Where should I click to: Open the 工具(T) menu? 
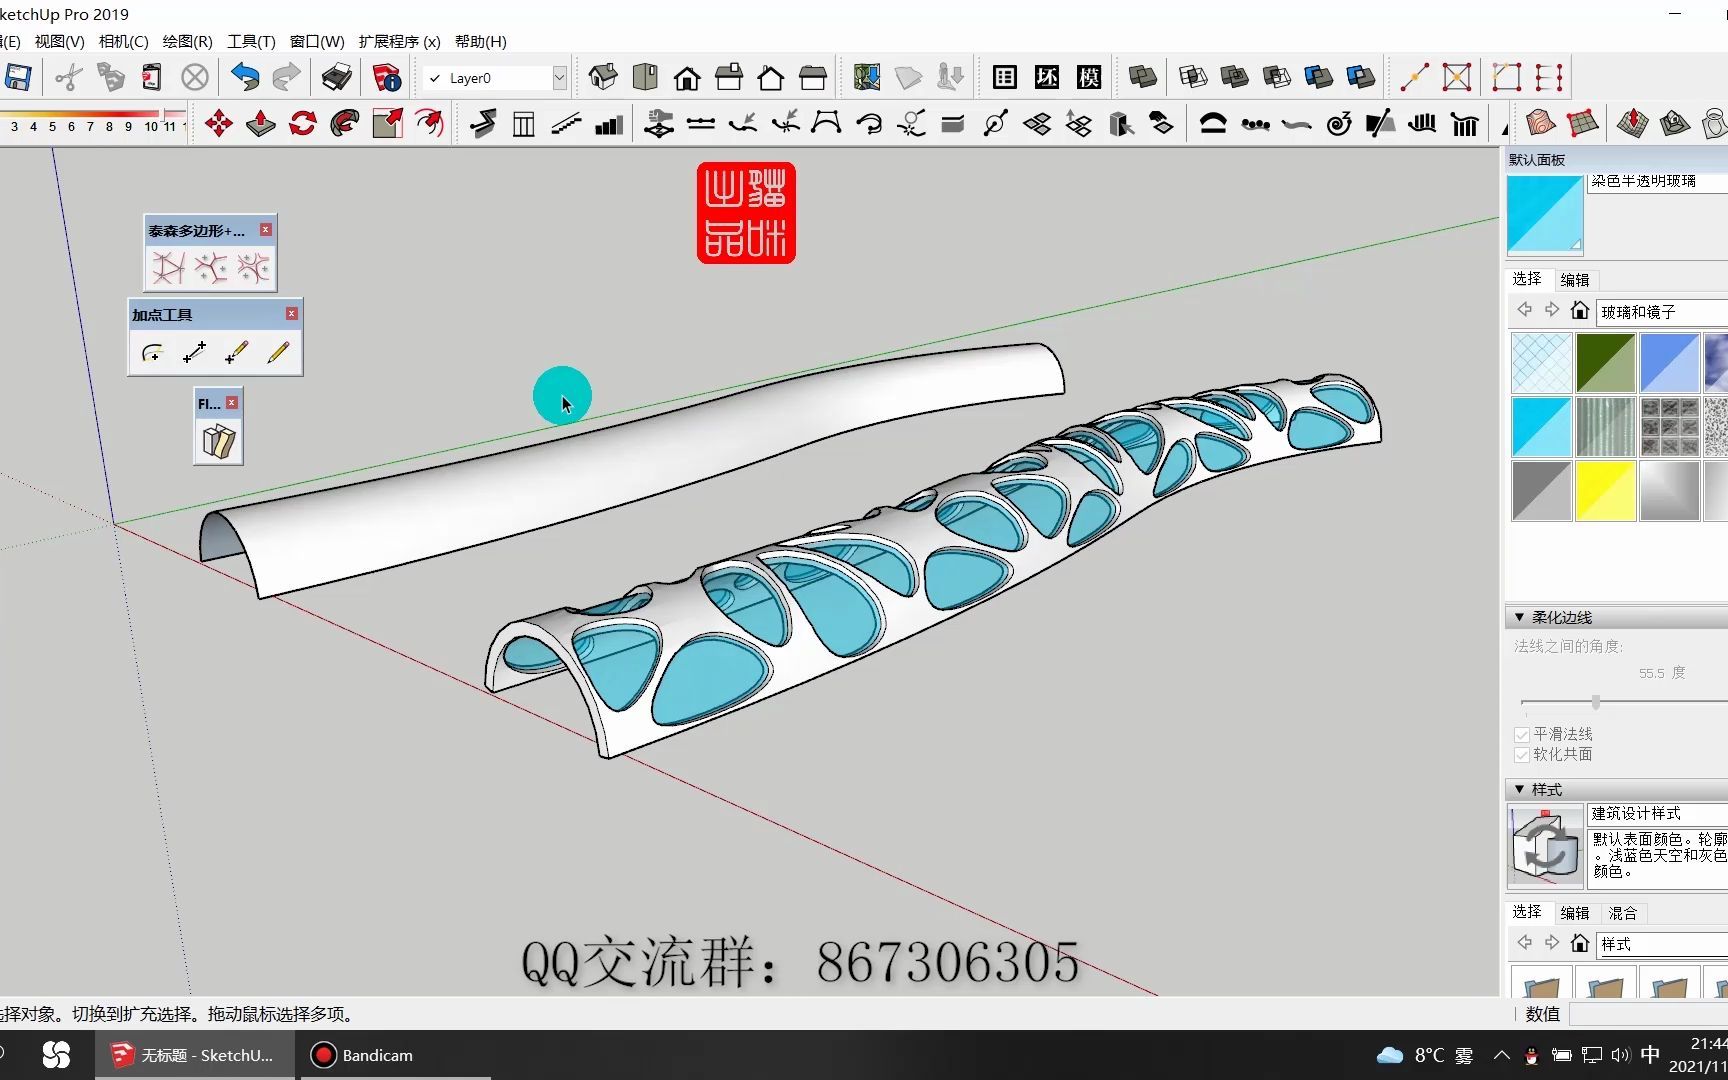(x=251, y=41)
